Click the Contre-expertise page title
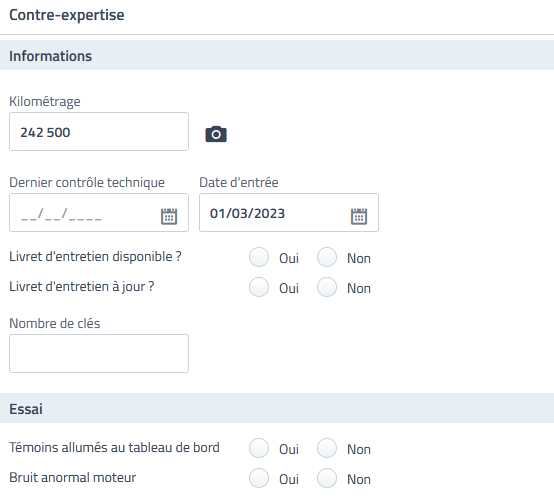The width and height of the screenshot is (554, 498). pos(67,15)
